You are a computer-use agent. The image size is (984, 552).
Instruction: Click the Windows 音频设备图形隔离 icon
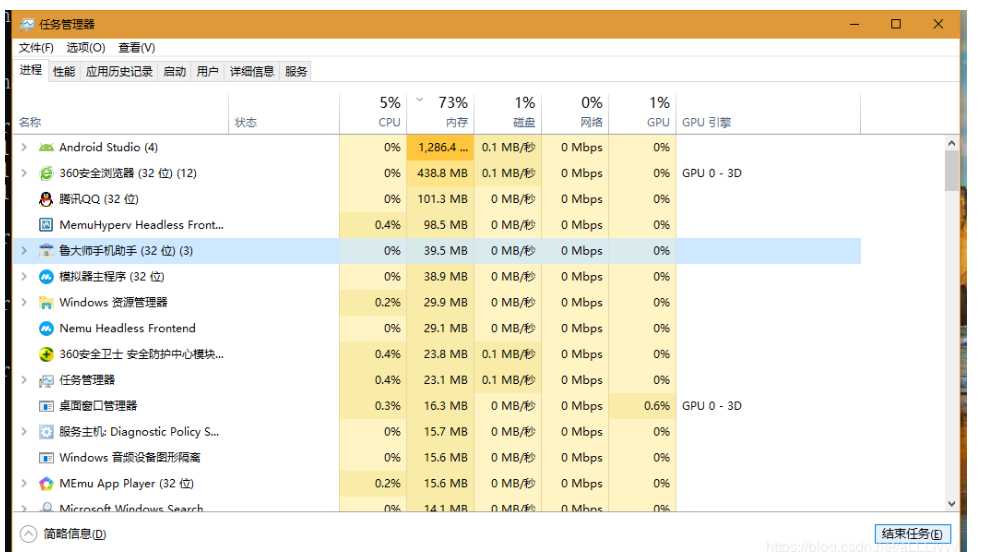46,458
